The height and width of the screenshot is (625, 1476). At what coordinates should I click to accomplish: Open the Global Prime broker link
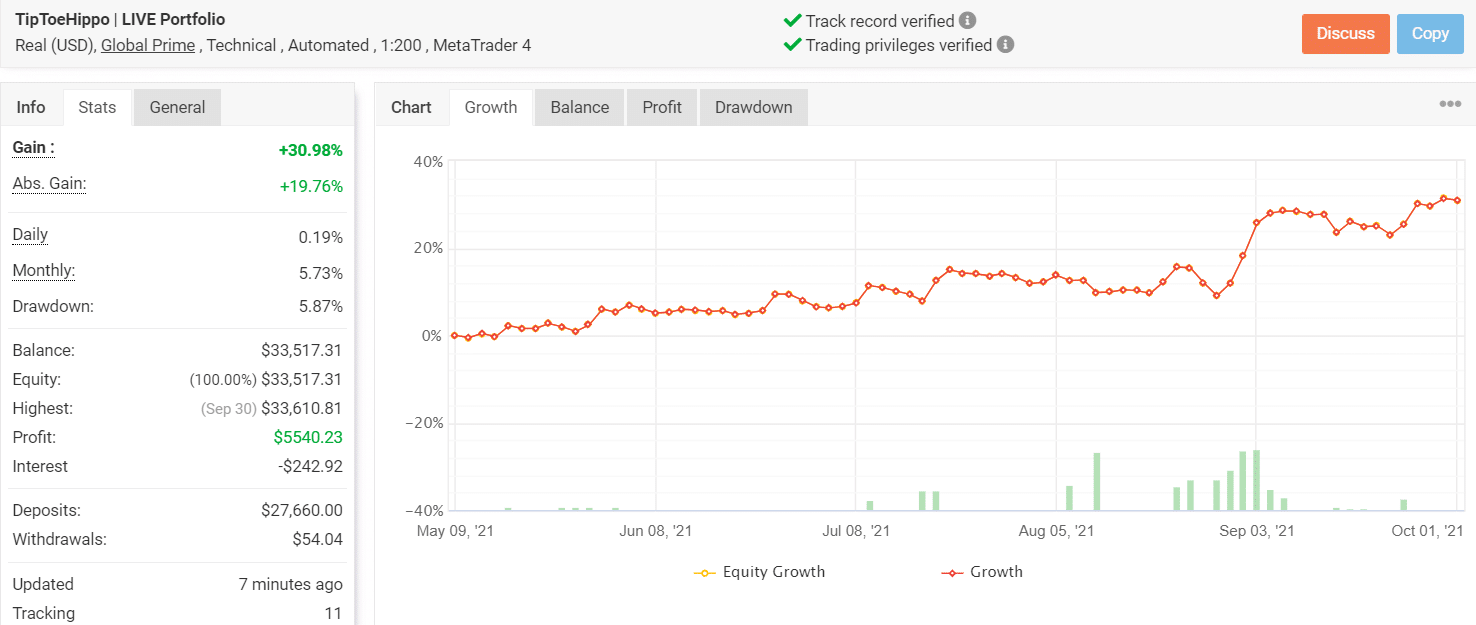point(148,45)
